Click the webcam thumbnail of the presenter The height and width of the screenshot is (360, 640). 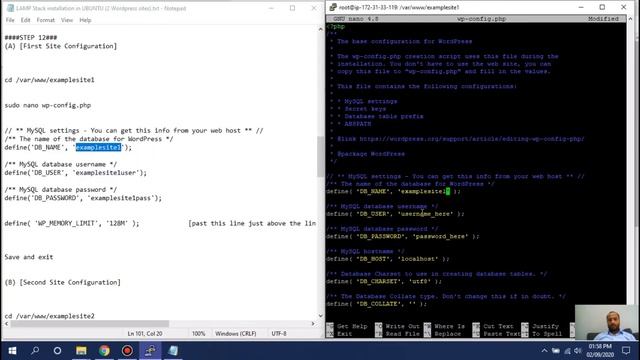(x=607, y=322)
